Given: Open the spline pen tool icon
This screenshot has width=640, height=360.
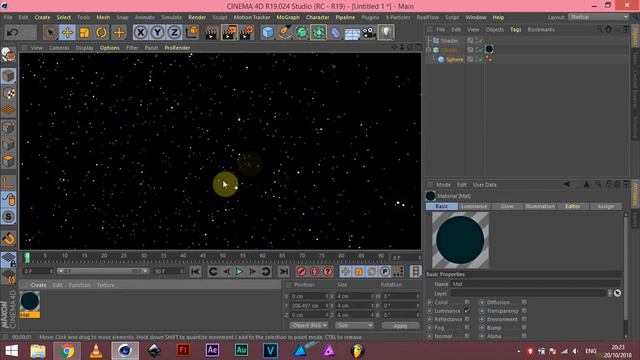Looking at the screenshot, I should (x=284, y=32).
